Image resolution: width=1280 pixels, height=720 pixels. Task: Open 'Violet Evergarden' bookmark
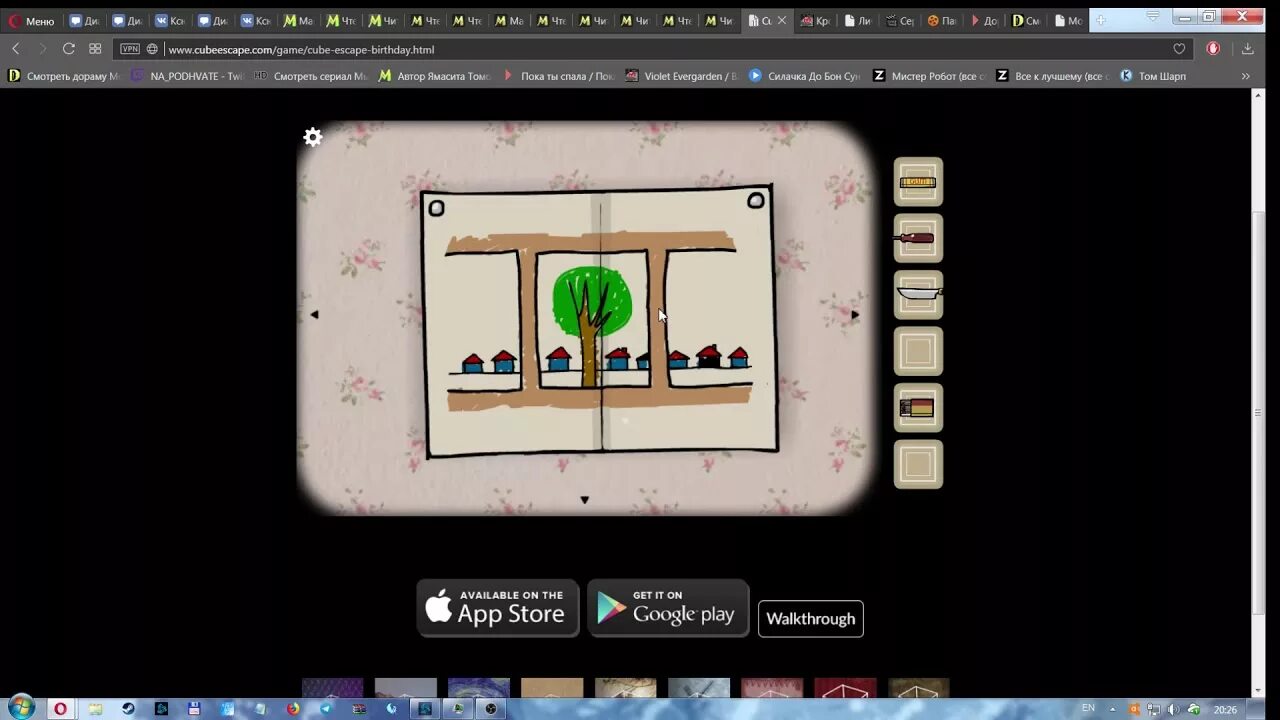click(x=682, y=76)
